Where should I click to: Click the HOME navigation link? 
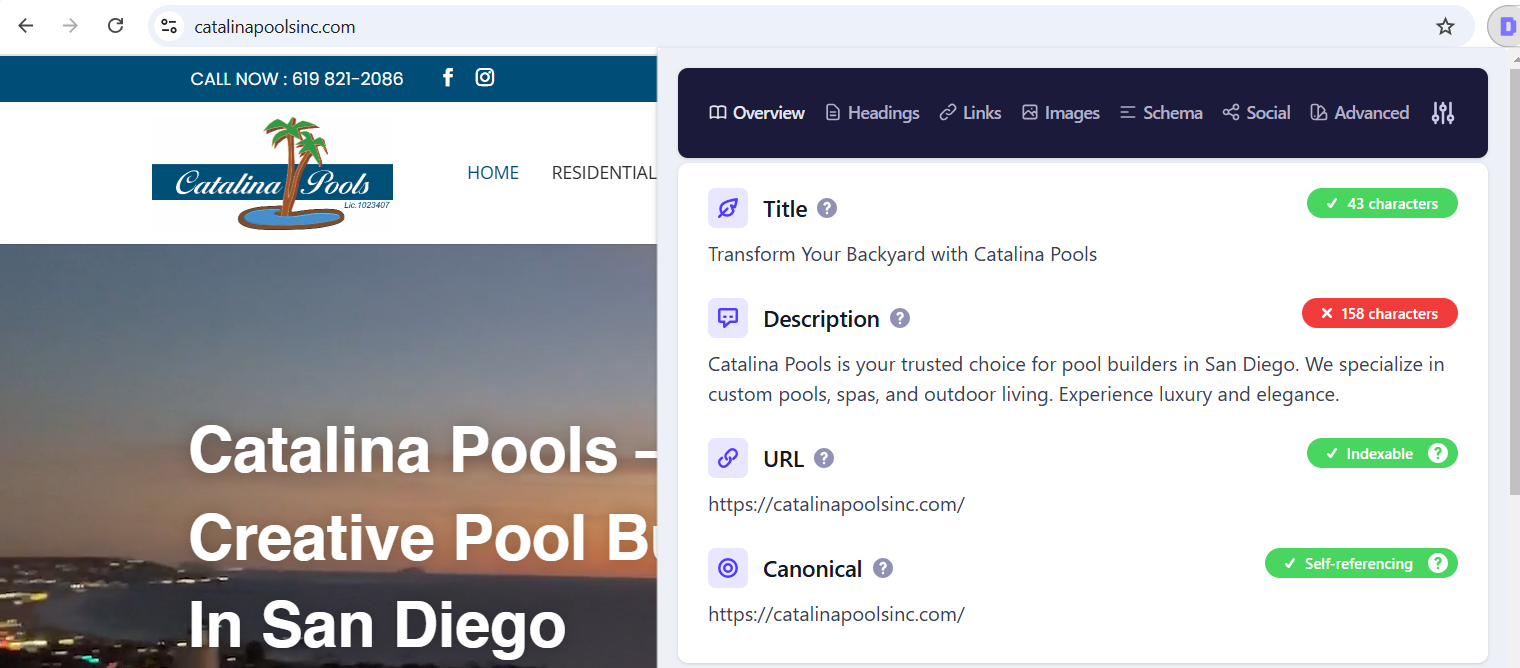[x=493, y=173]
